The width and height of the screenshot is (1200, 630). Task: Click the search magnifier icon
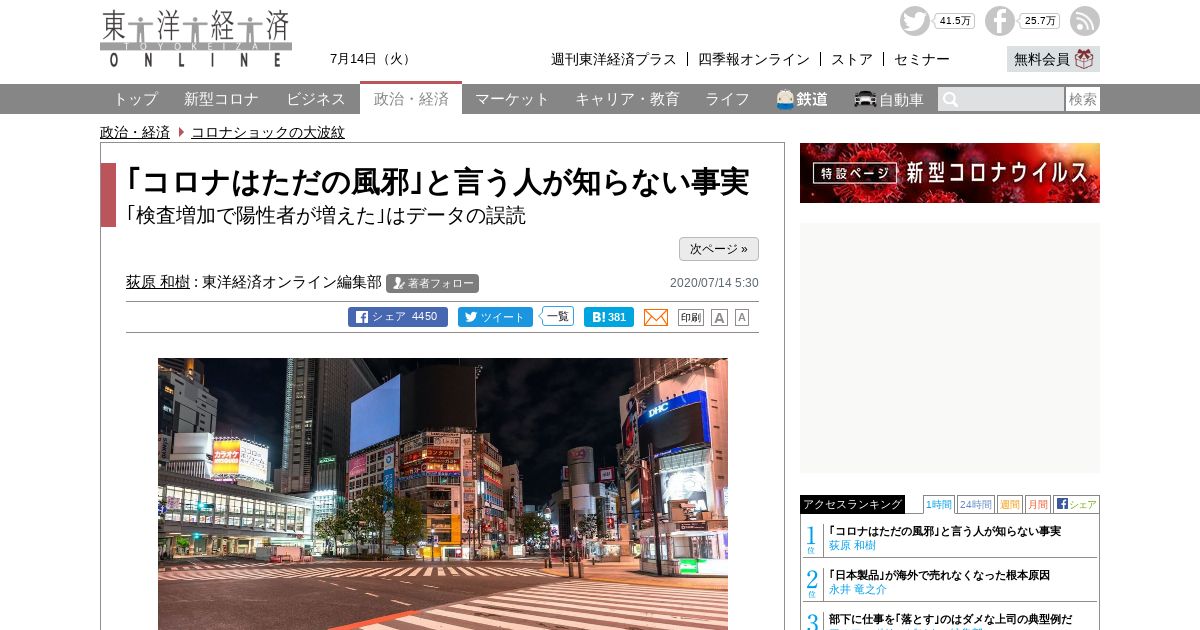[x=951, y=99]
